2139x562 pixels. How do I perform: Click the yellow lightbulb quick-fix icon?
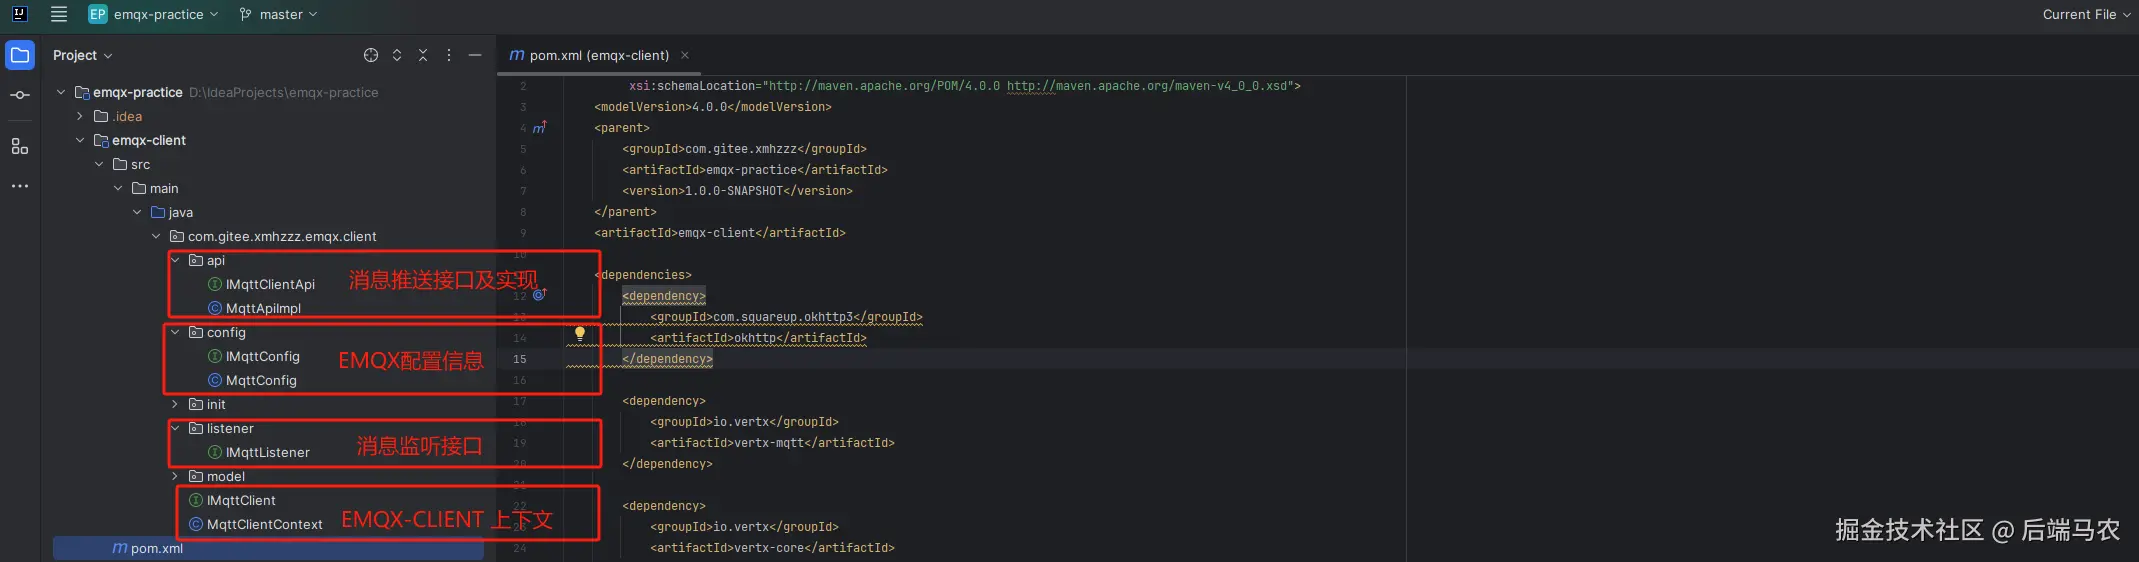(579, 333)
